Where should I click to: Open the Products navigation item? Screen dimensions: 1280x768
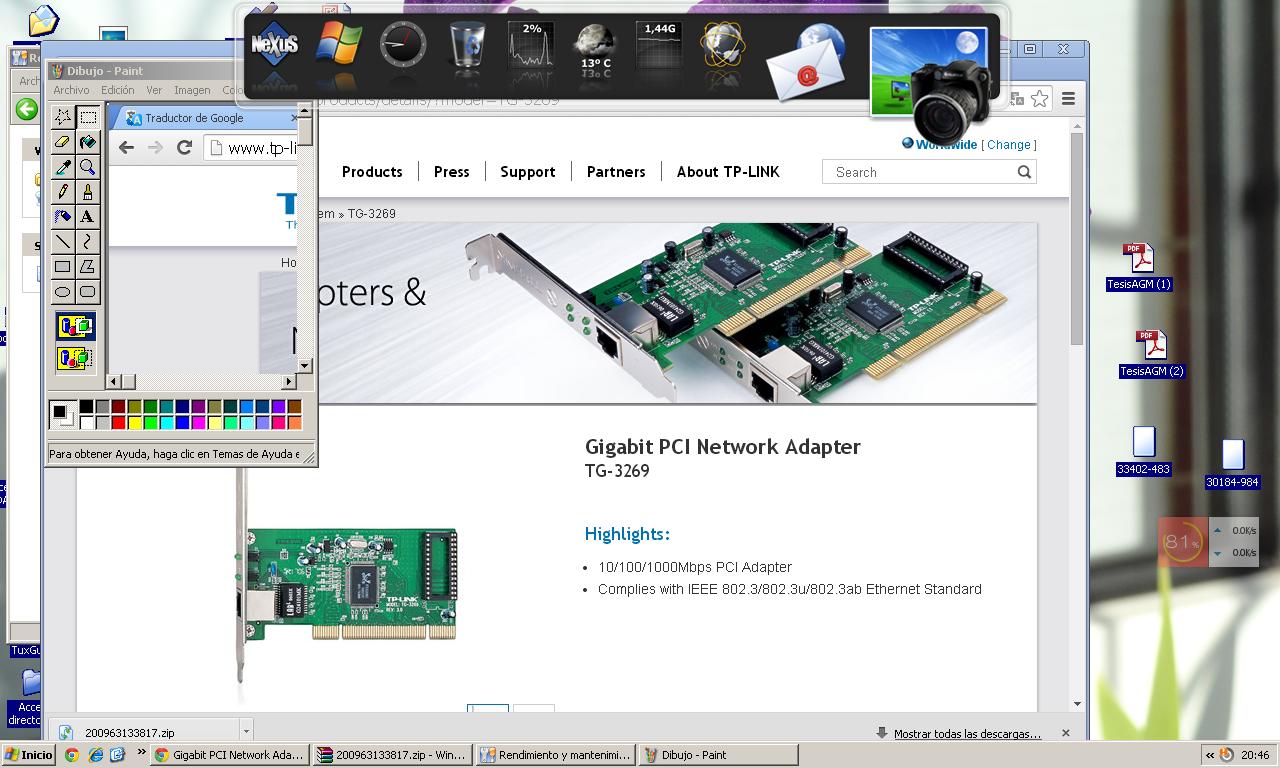372,172
